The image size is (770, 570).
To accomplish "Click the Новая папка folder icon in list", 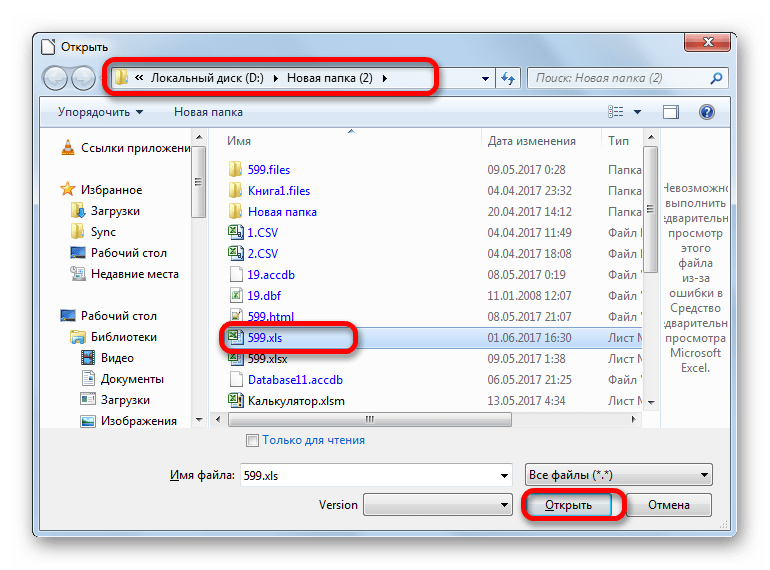I will click(x=235, y=212).
